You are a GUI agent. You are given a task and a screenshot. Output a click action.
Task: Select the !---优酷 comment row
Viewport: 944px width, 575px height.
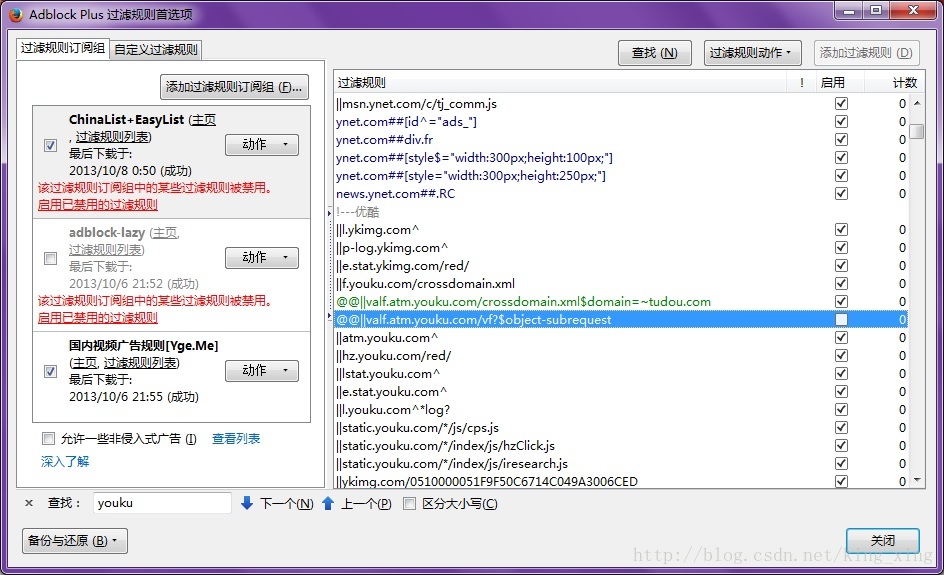point(620,211)
